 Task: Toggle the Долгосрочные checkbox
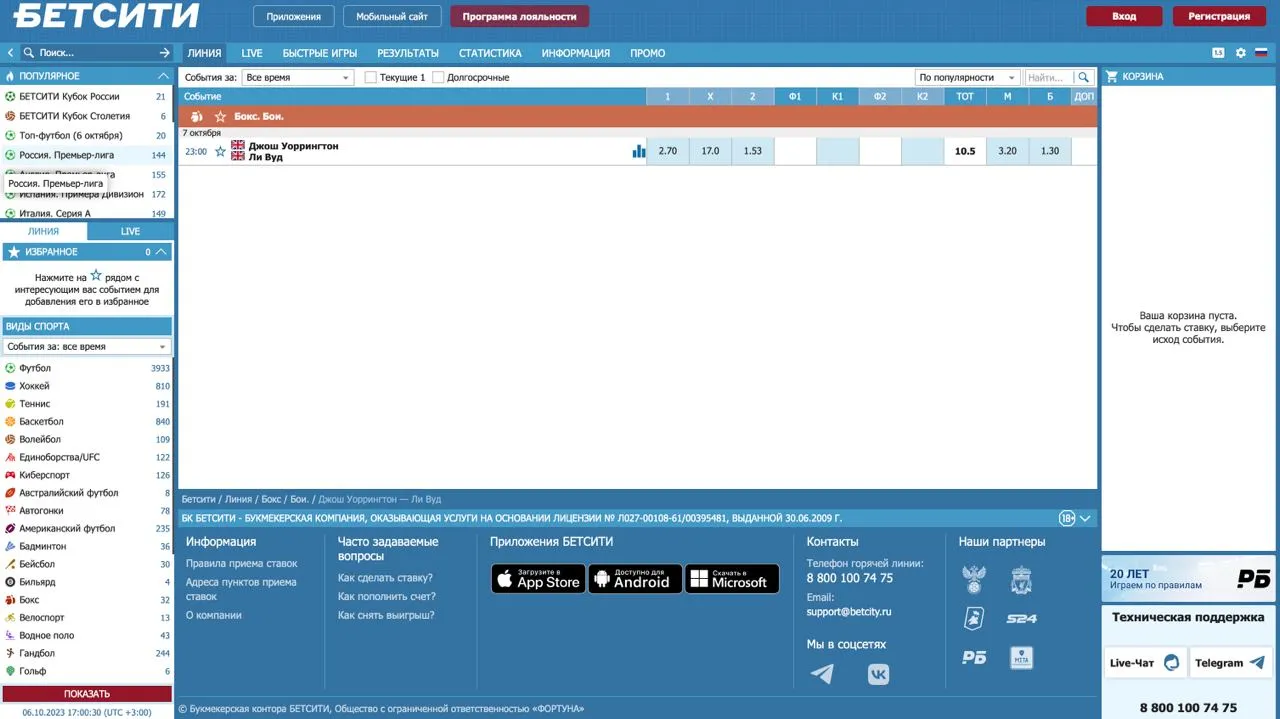coord(438,77)
